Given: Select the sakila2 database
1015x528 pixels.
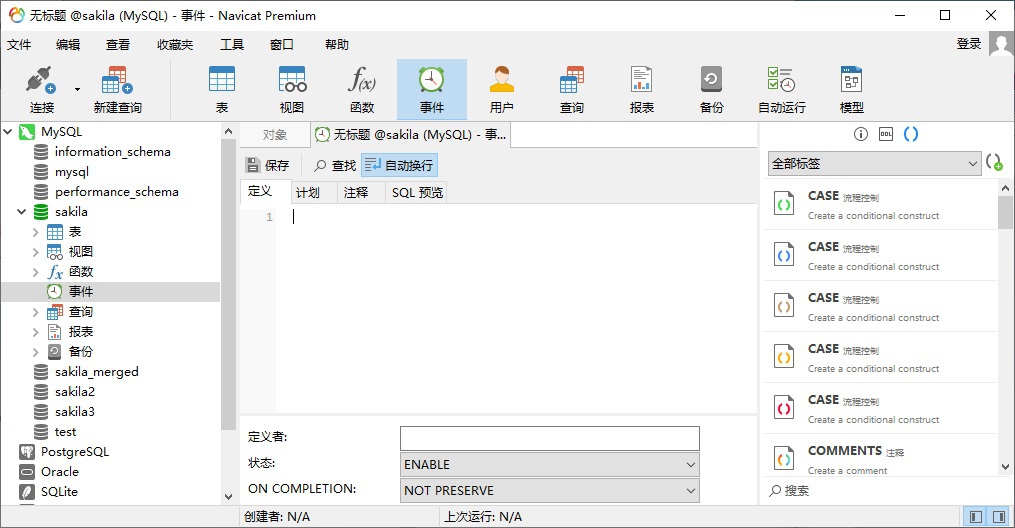Looking at the screenshot, I should pos(74,391).
